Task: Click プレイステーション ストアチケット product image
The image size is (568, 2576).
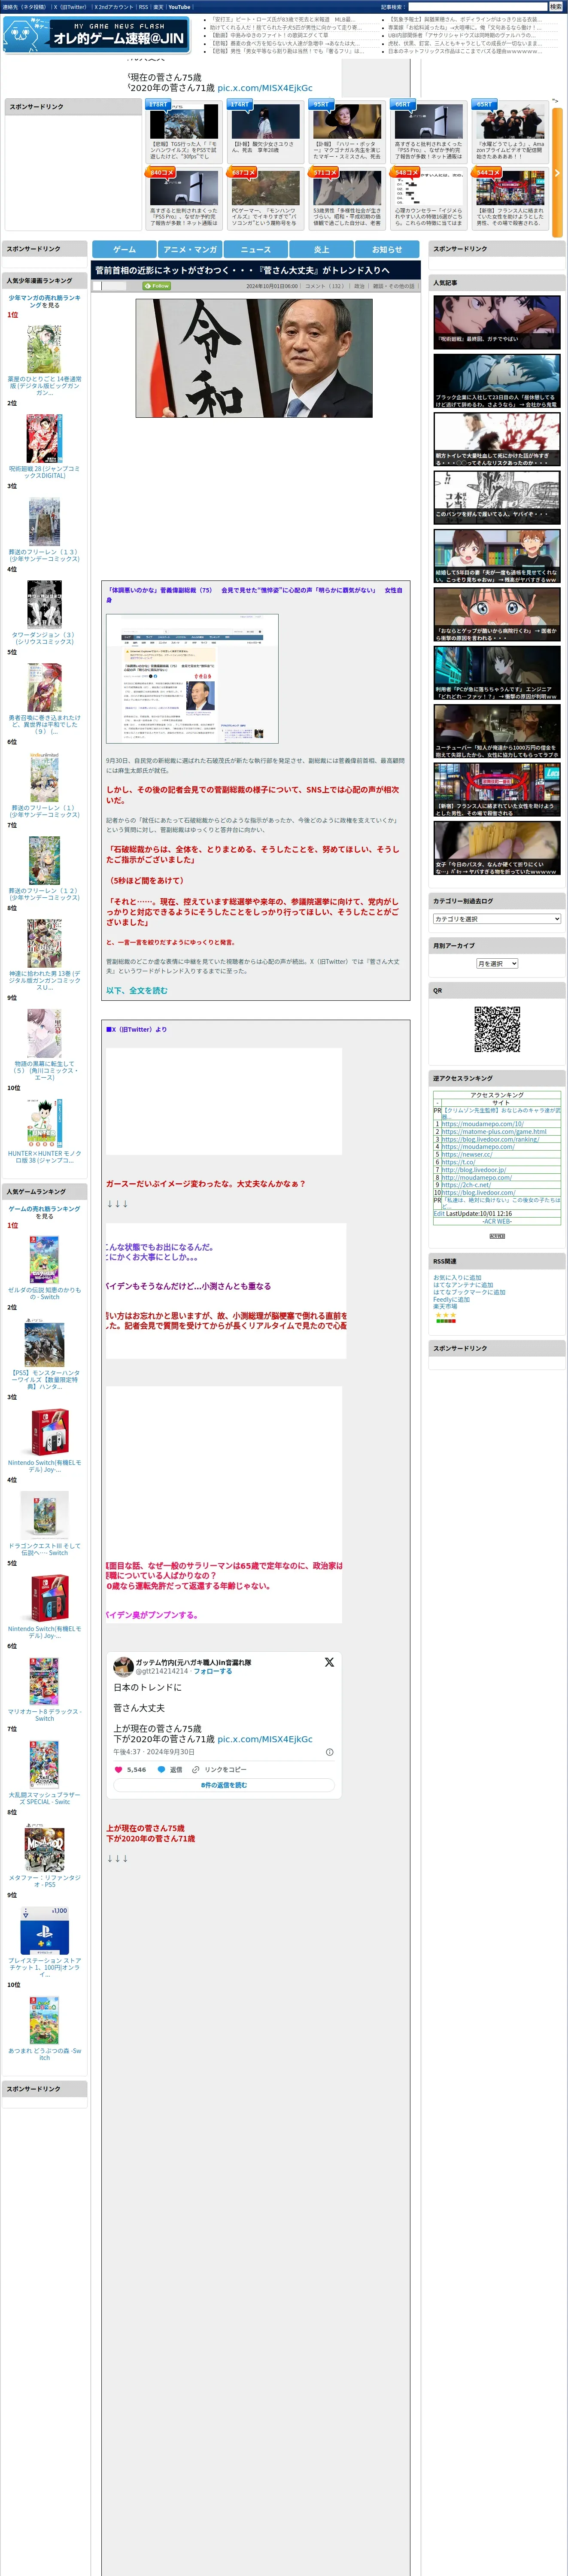Action: click(x=44, y=1931)
